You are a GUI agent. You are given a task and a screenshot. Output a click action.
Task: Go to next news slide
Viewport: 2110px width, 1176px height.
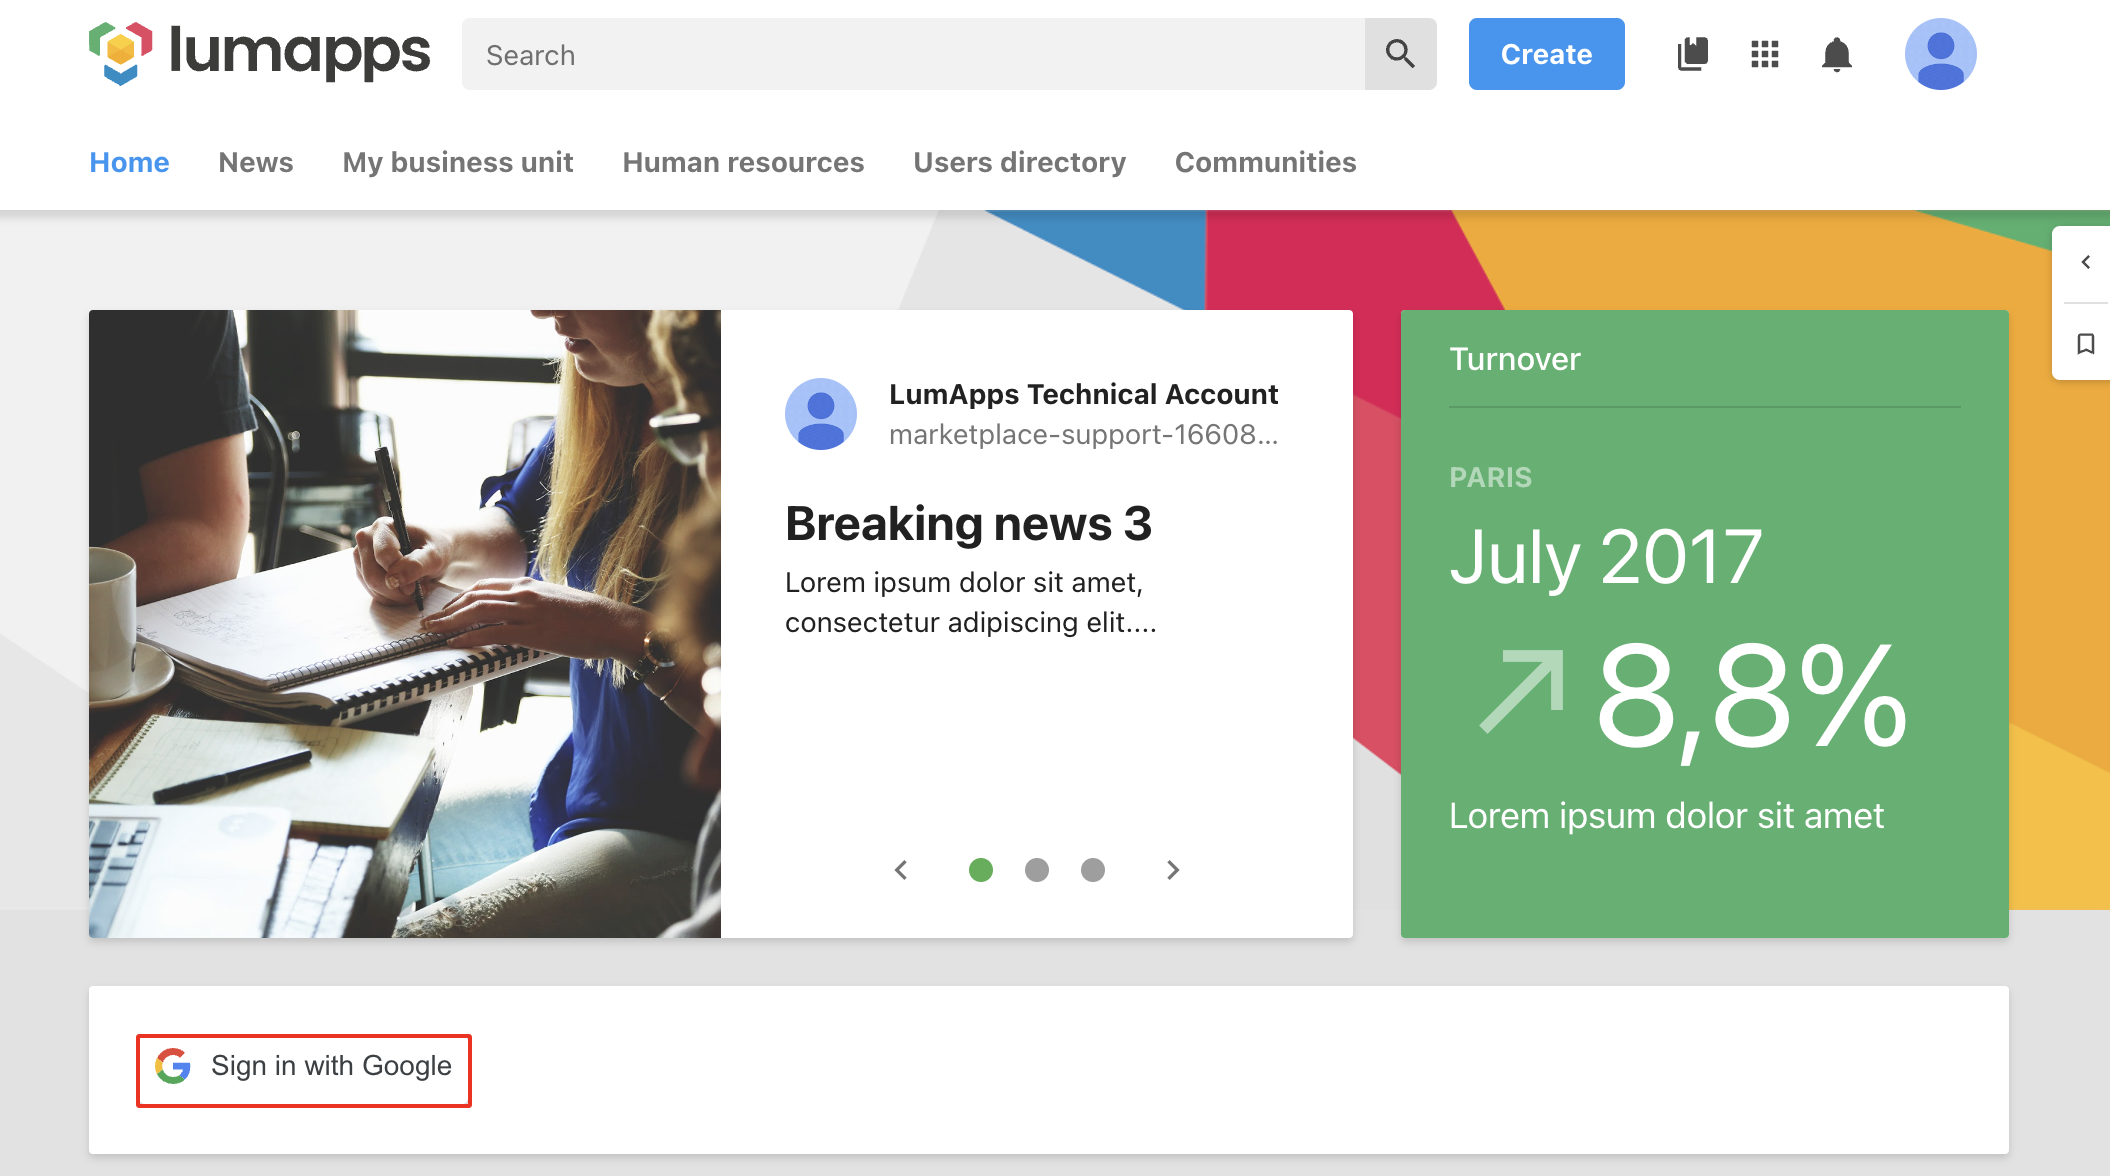click(1173, 870)
